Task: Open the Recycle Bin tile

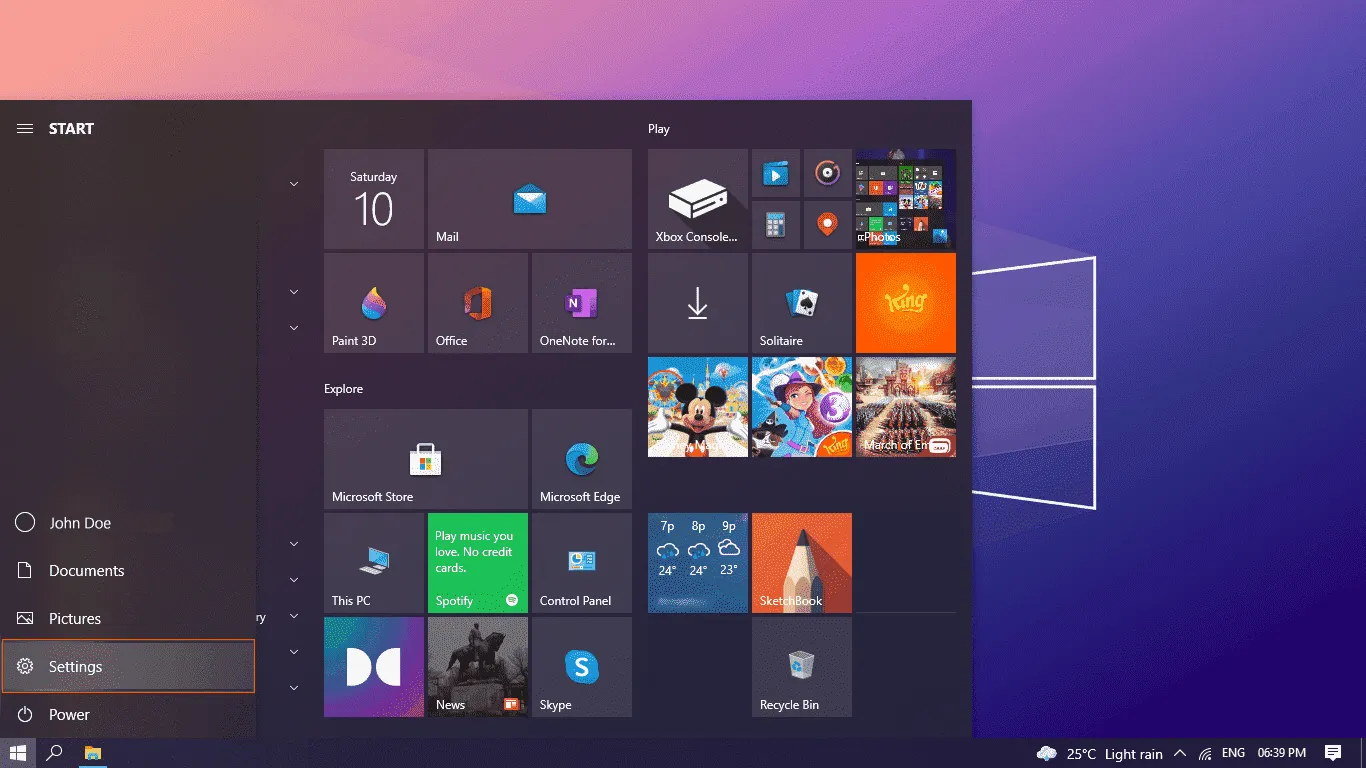Action: (802, 667)
